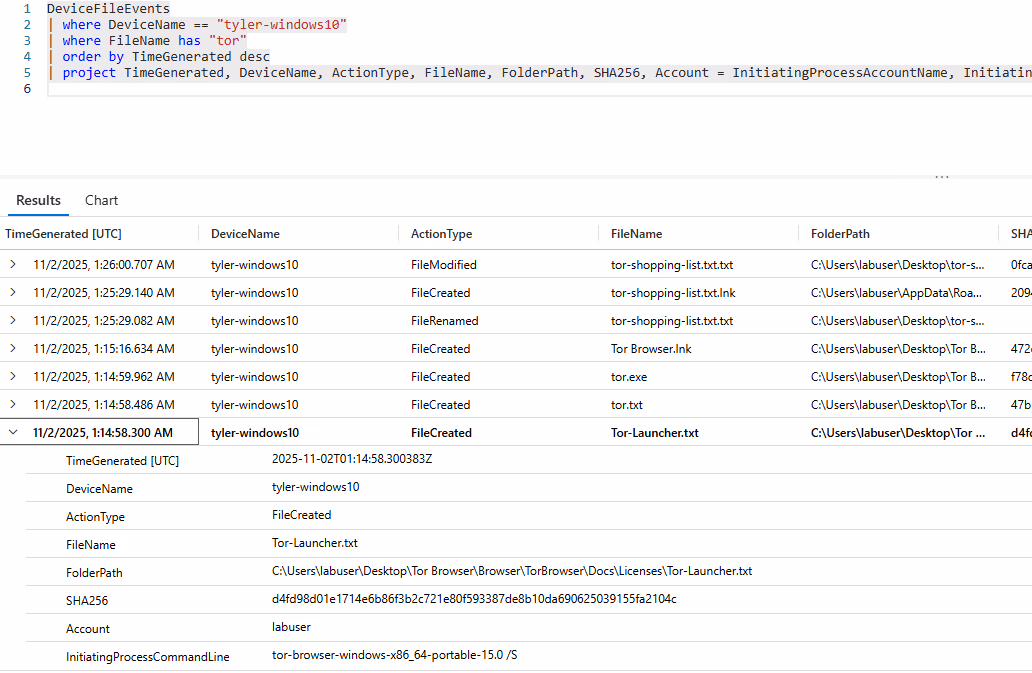Click the DeviceName detail value tyler-windows10
1032x673 pixels.
315,487
